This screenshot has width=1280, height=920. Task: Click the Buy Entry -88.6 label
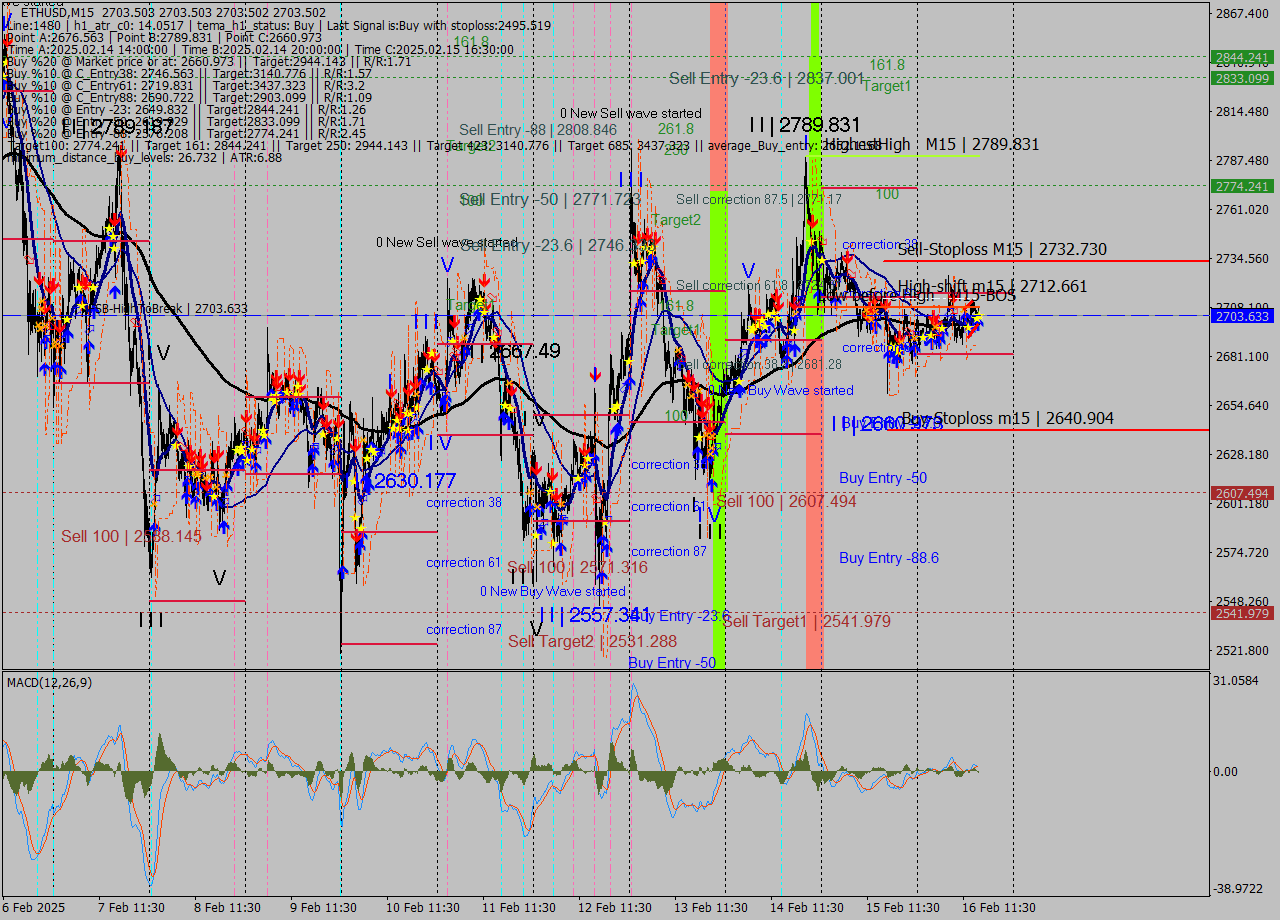click(888, 558)
